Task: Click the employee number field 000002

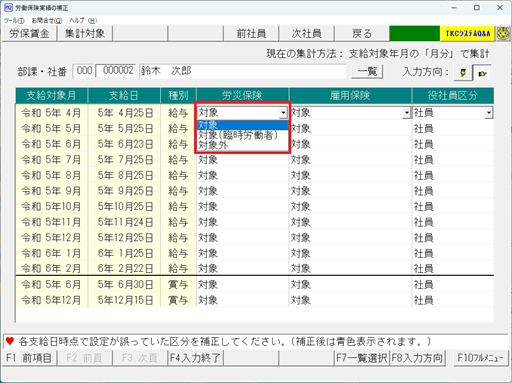Action: 116,71
